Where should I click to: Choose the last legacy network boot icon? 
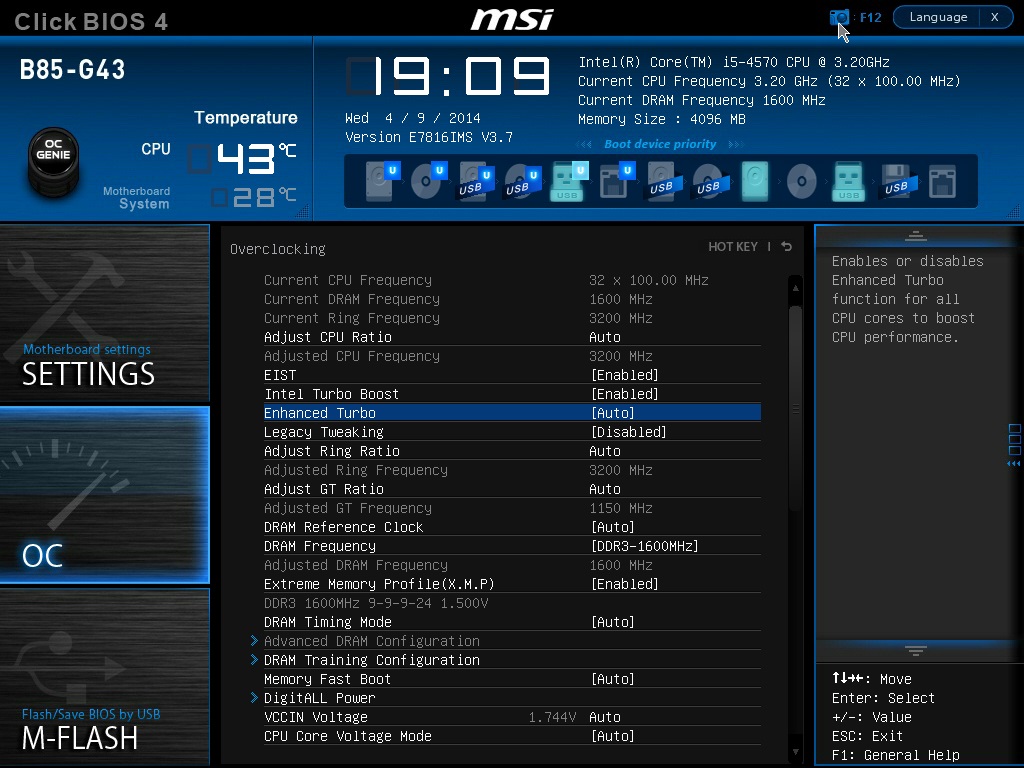[x=942, y=181]
